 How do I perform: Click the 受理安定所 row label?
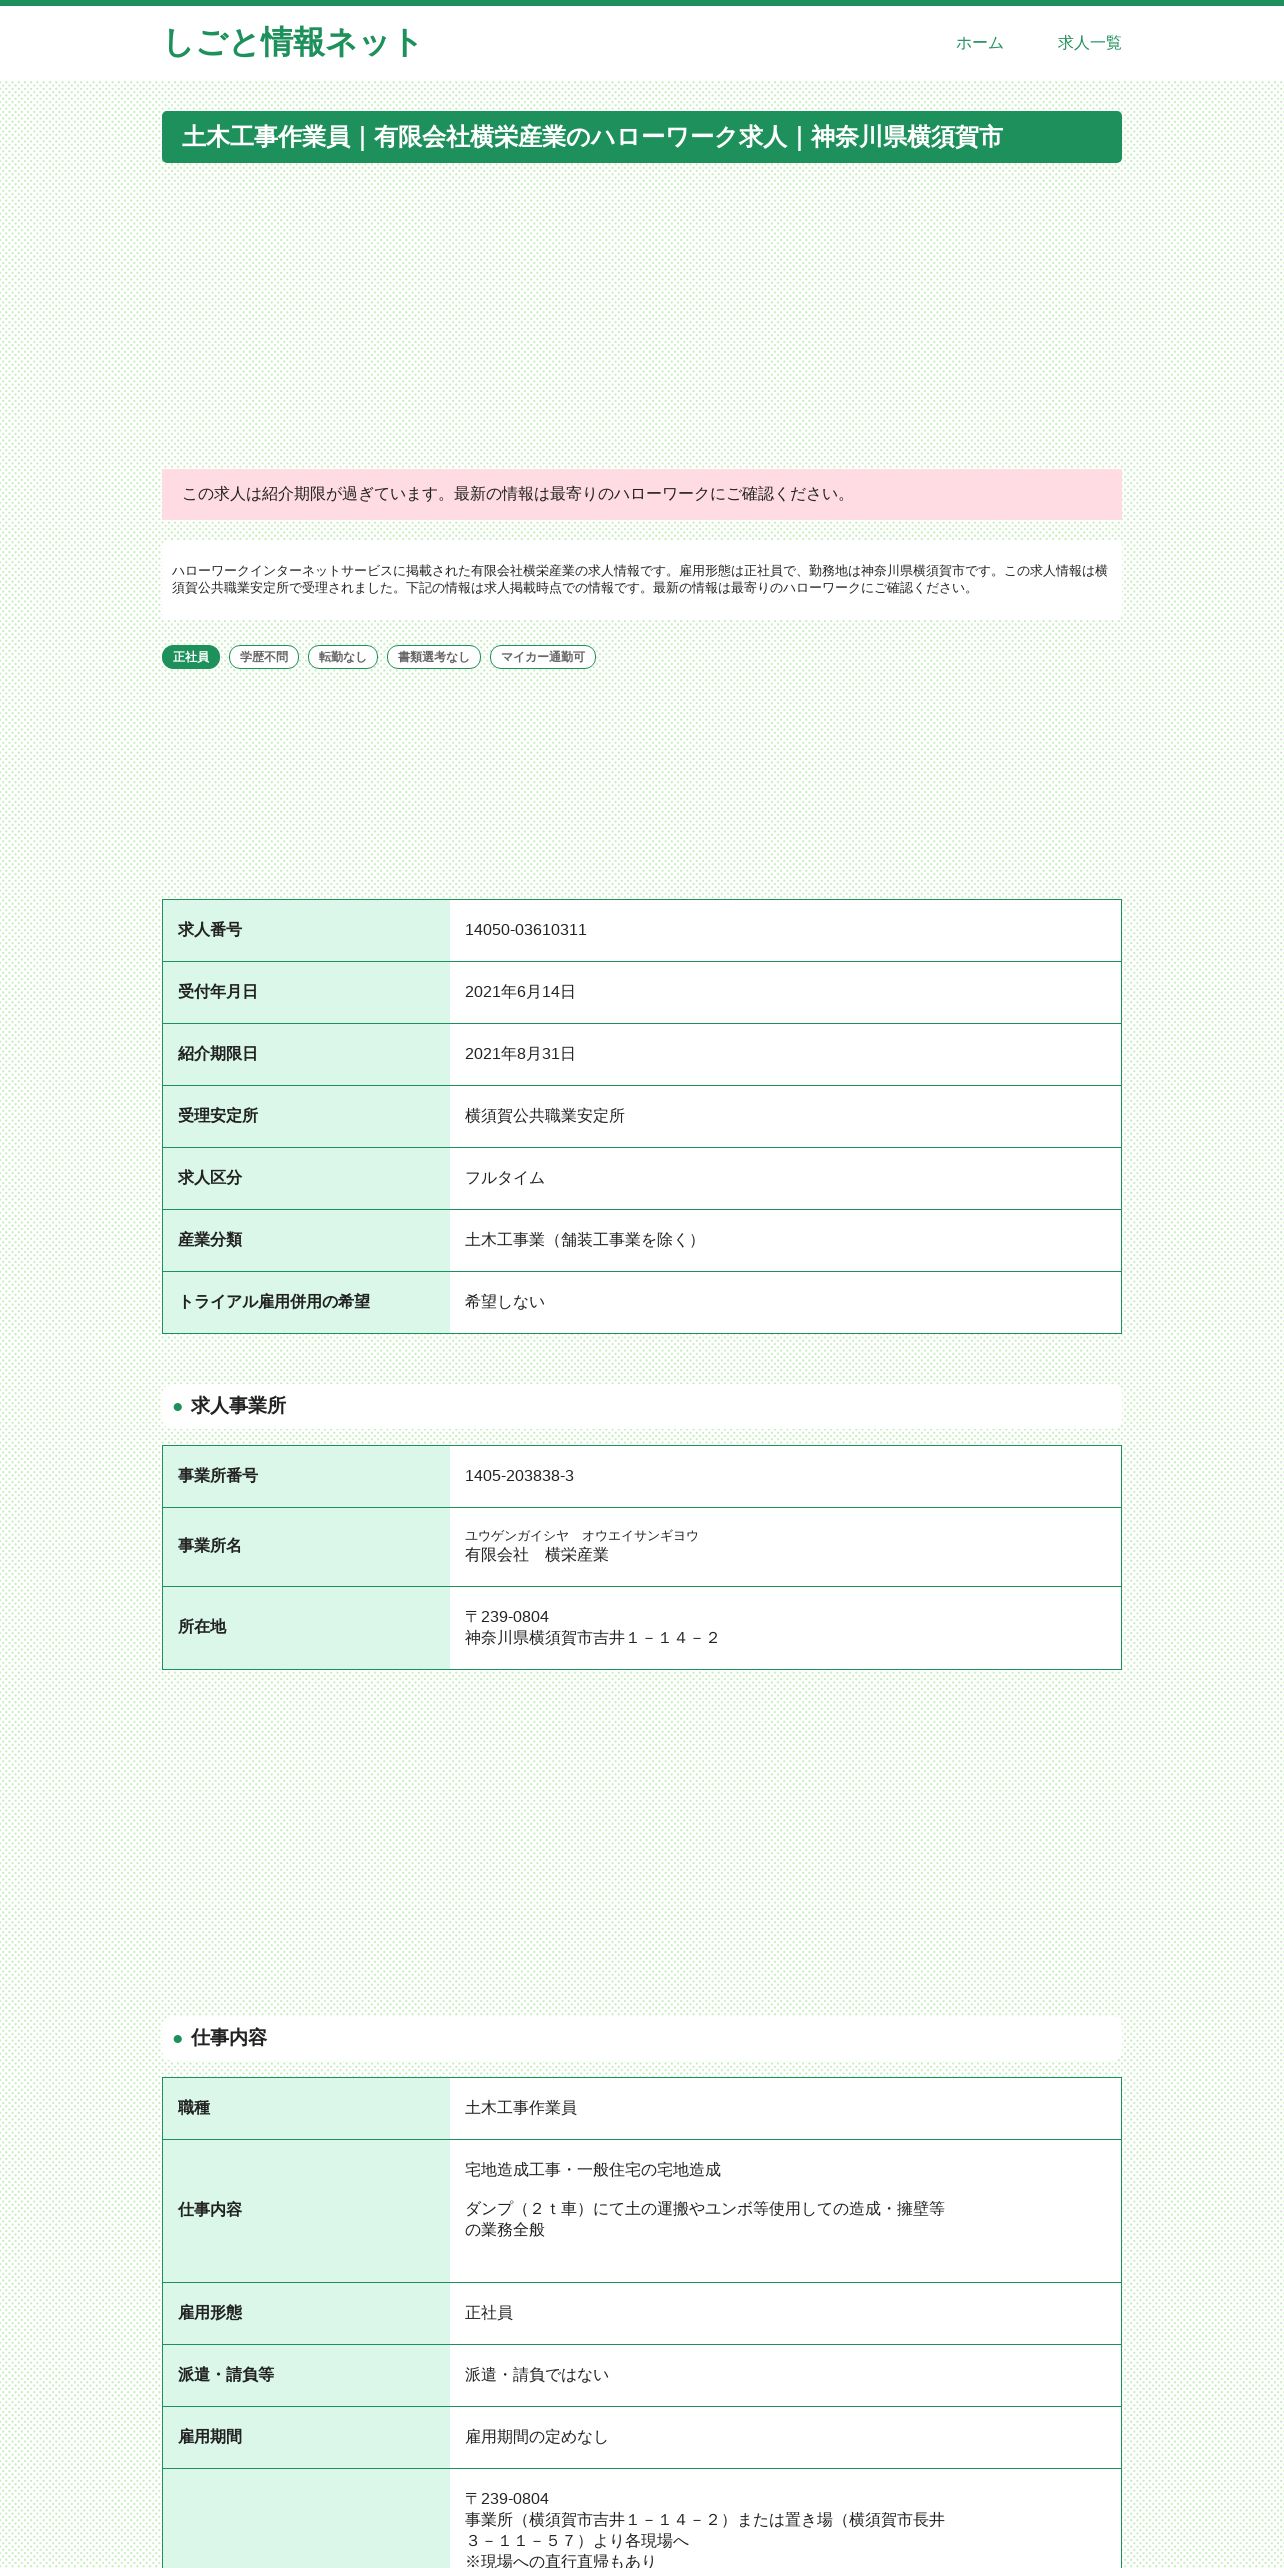point(218,1116)
